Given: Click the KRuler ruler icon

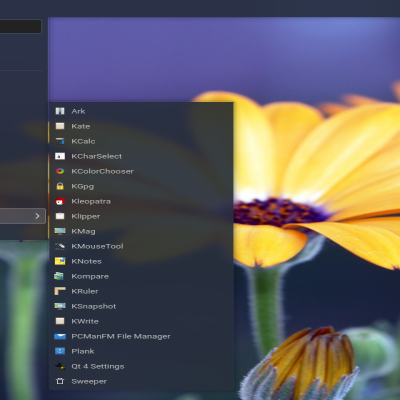Looking at the screenshot, I should (x=60, y=291).
